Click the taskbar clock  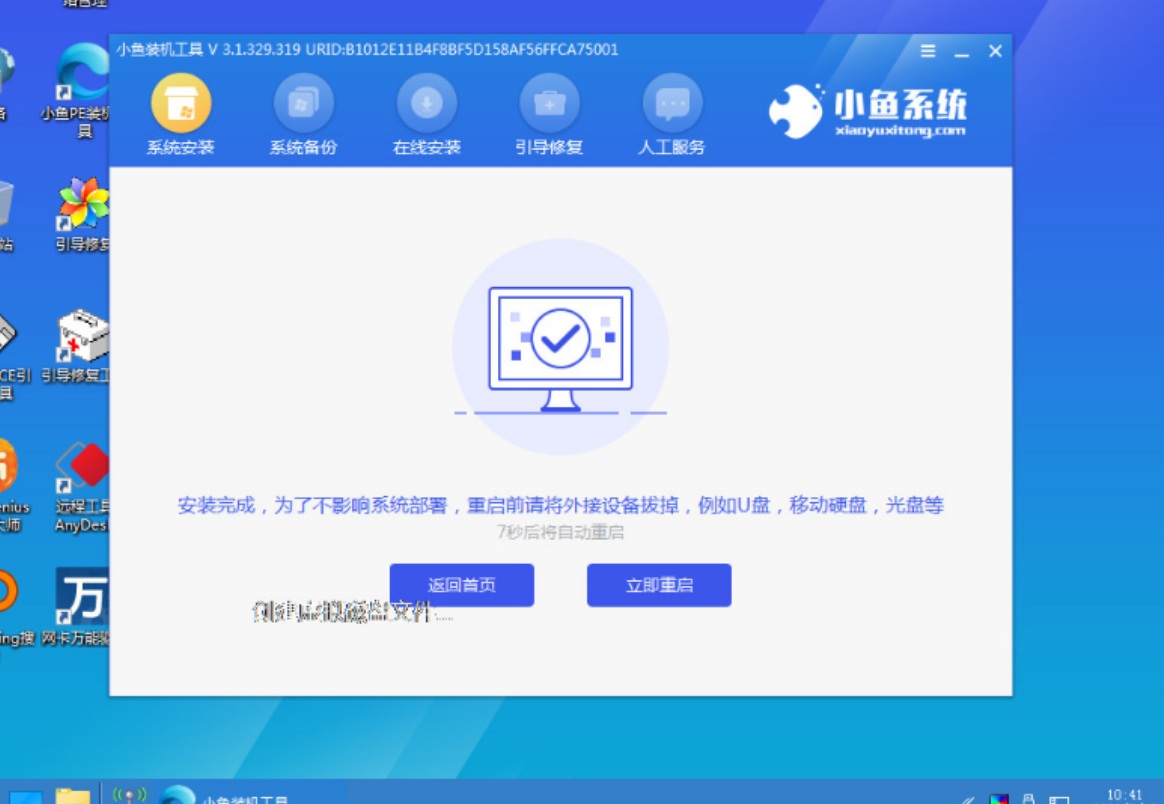point(1124,796)
